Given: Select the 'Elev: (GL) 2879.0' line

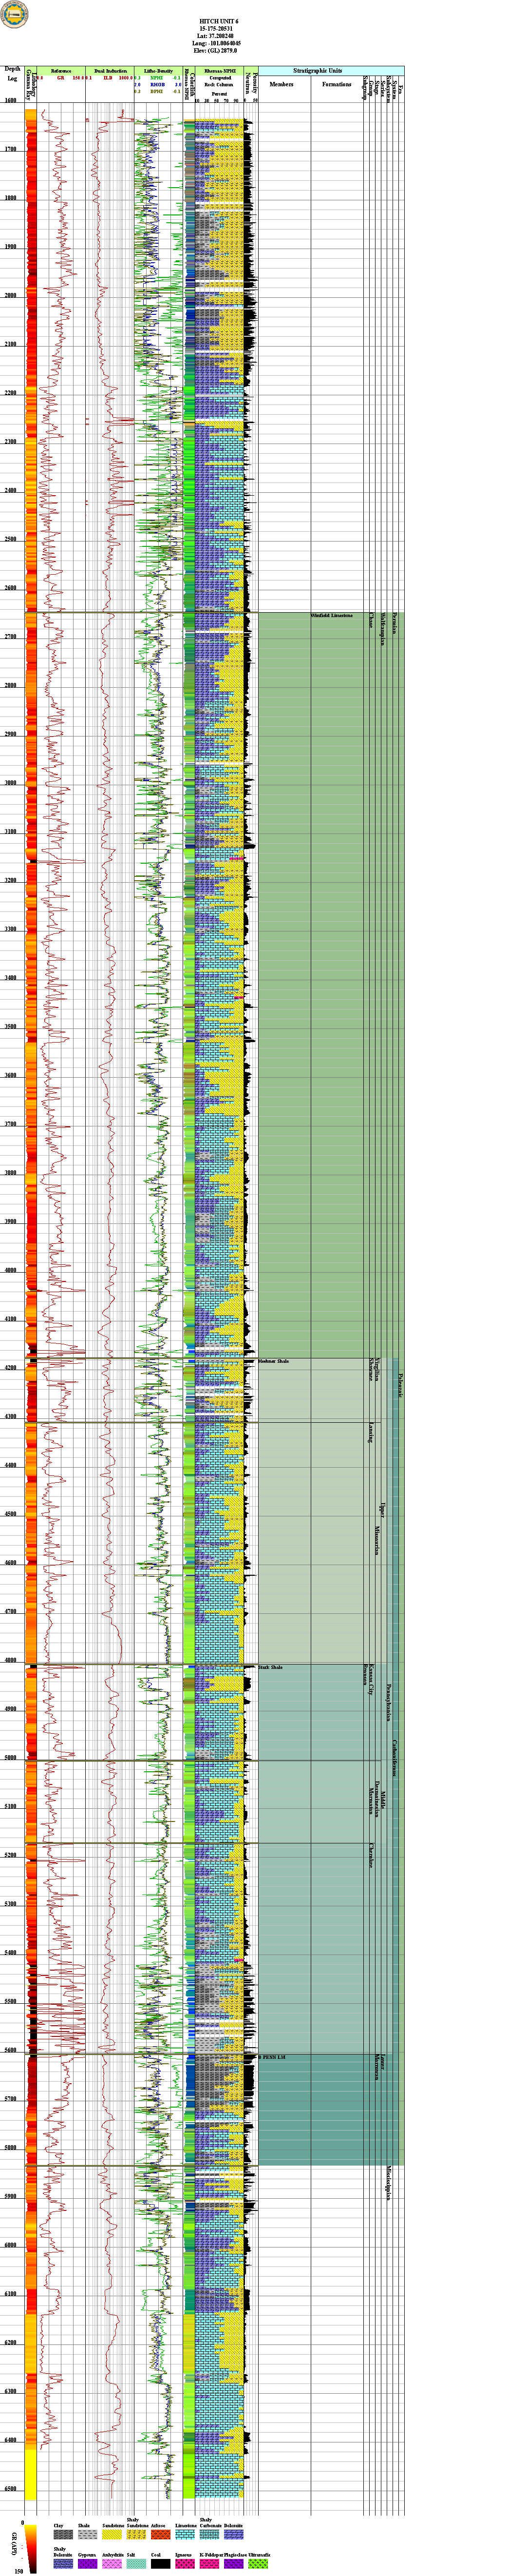Looking at the screenshot, I should pyautogui.click(x=219, y=50).
